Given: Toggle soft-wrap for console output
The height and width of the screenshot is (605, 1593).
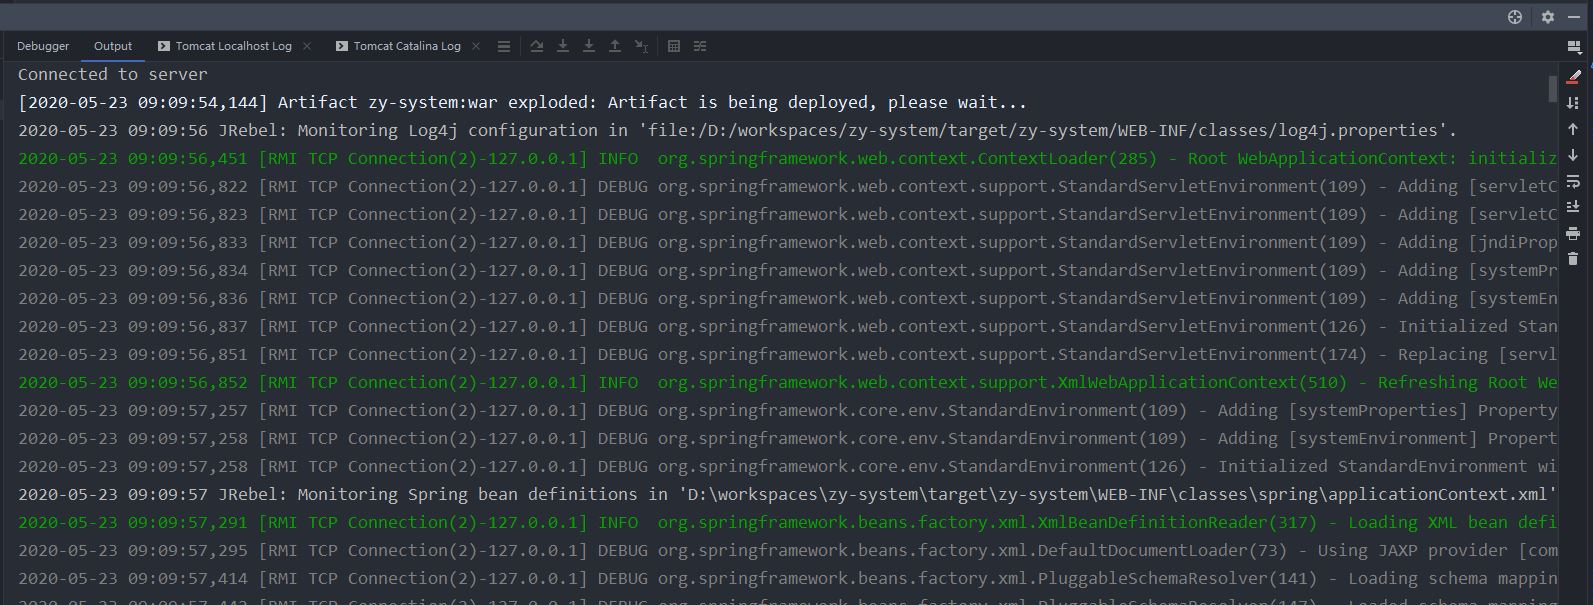Looking at the screenshot, I should tap(1573, 181).
